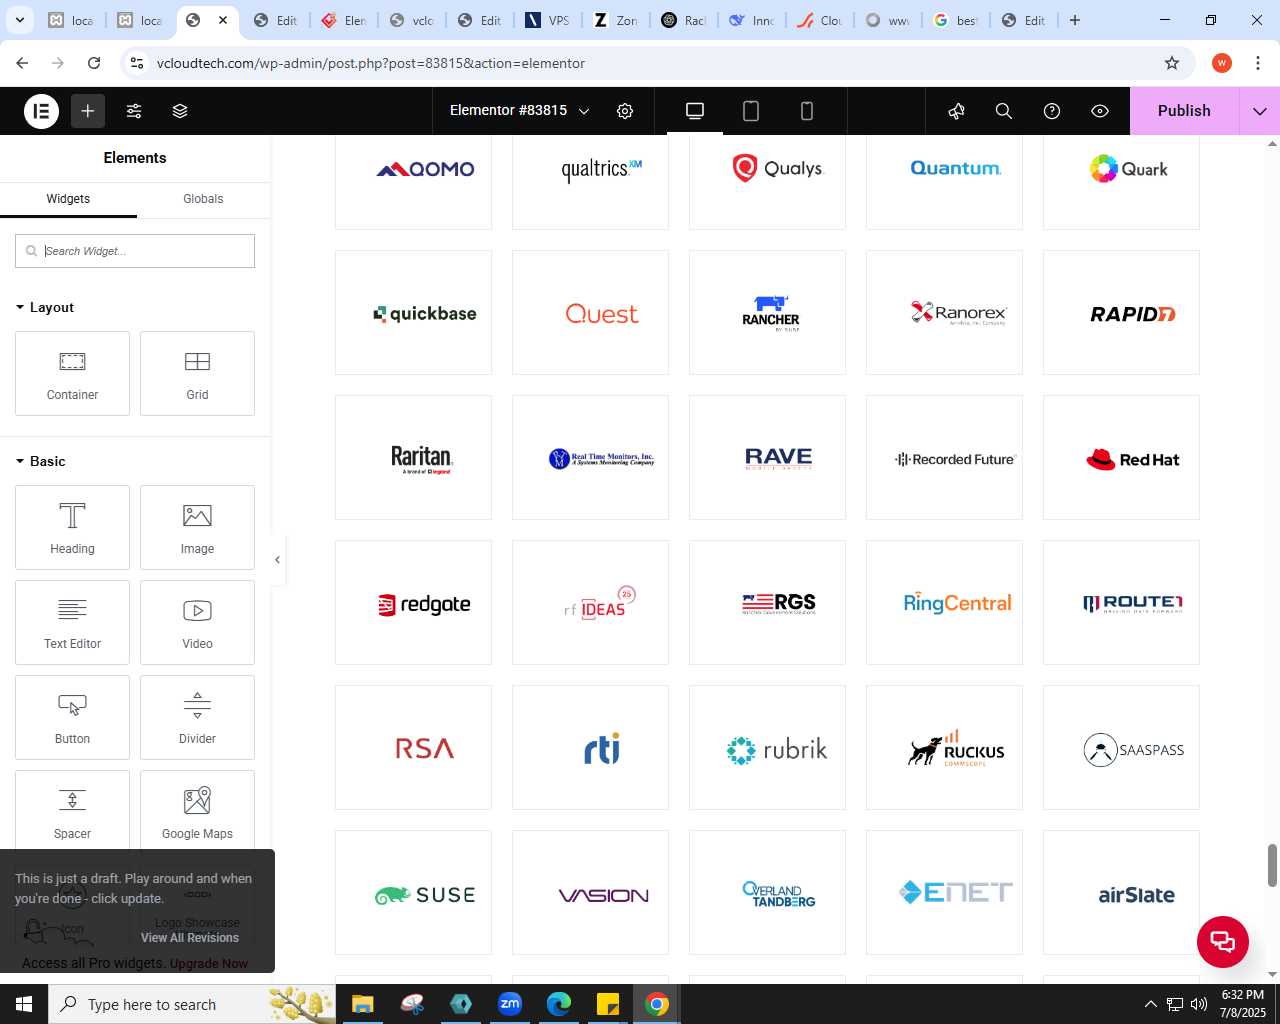The width and height of the screenshot is (1280, 1024).
Task: Select the Divider widget
Action: [197, 717]
